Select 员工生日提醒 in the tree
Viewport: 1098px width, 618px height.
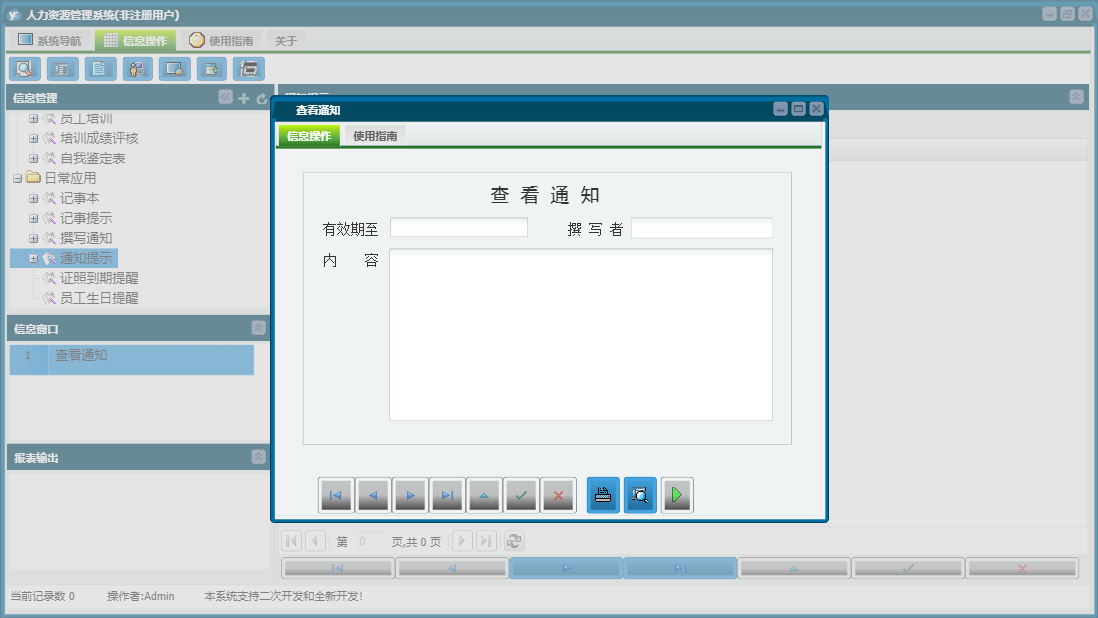99,298
